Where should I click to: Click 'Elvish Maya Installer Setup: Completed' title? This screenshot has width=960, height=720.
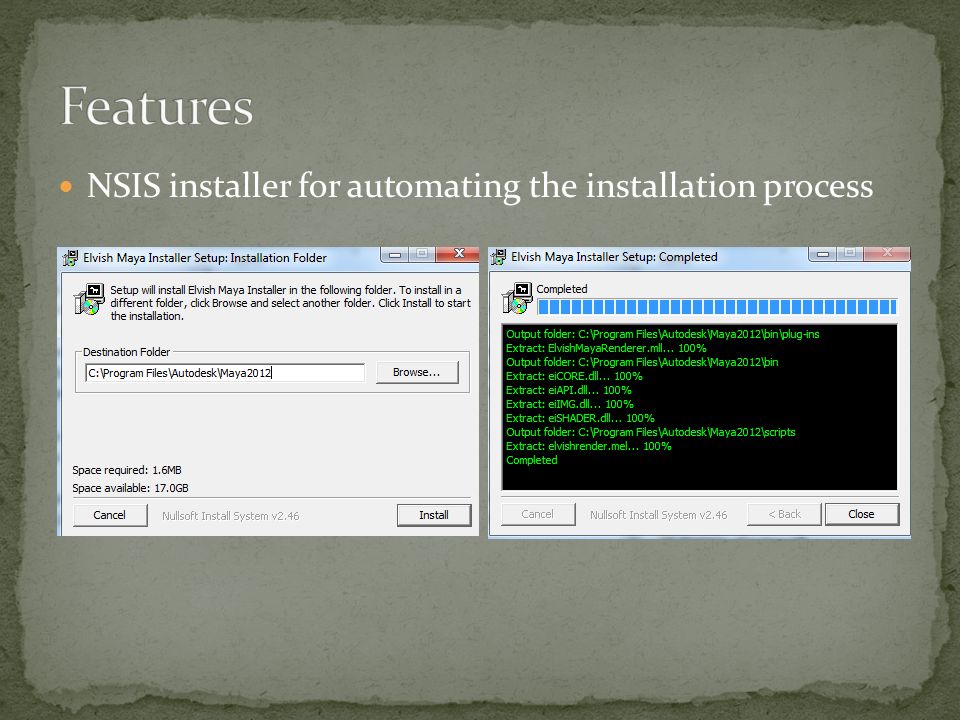614,257
